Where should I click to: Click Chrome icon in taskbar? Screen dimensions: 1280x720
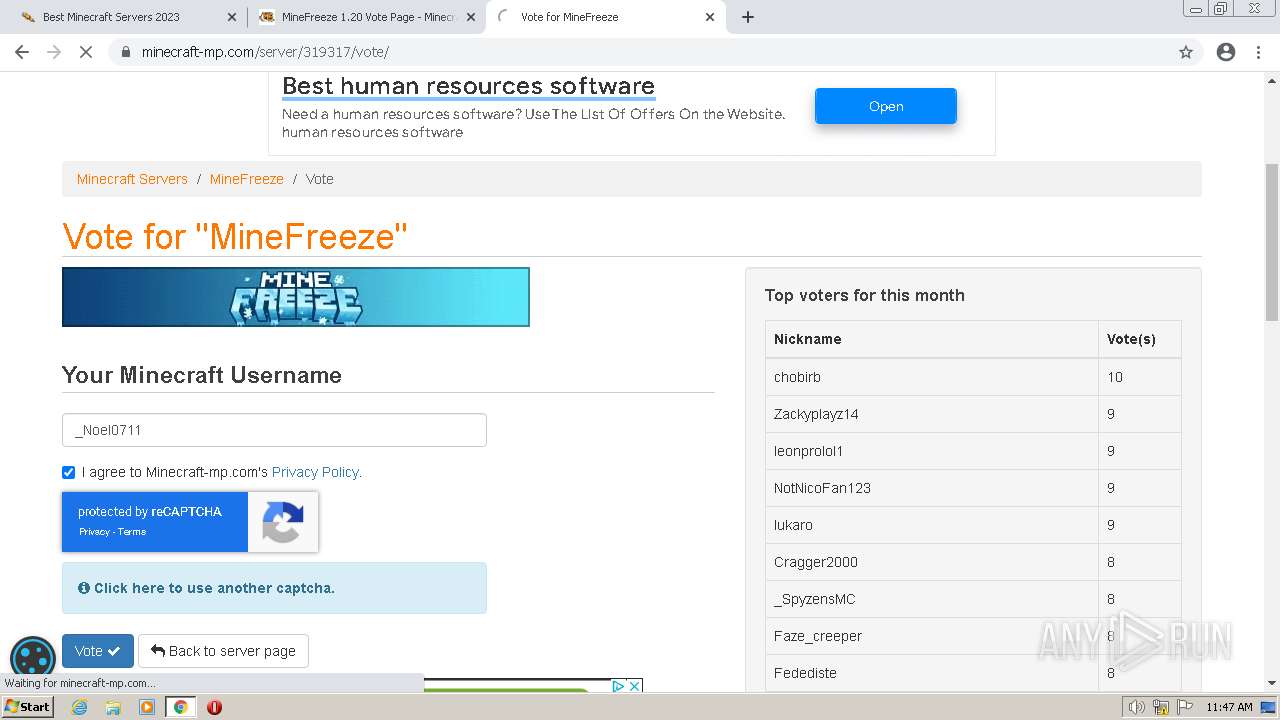[180, 707]
